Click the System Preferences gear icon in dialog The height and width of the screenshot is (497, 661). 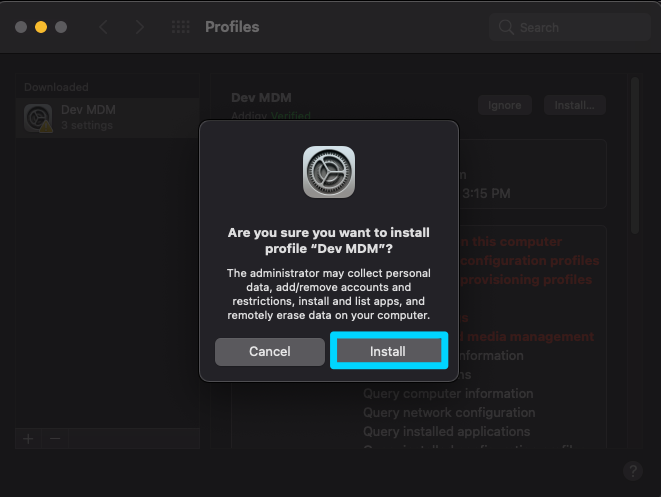coord(329,172)
